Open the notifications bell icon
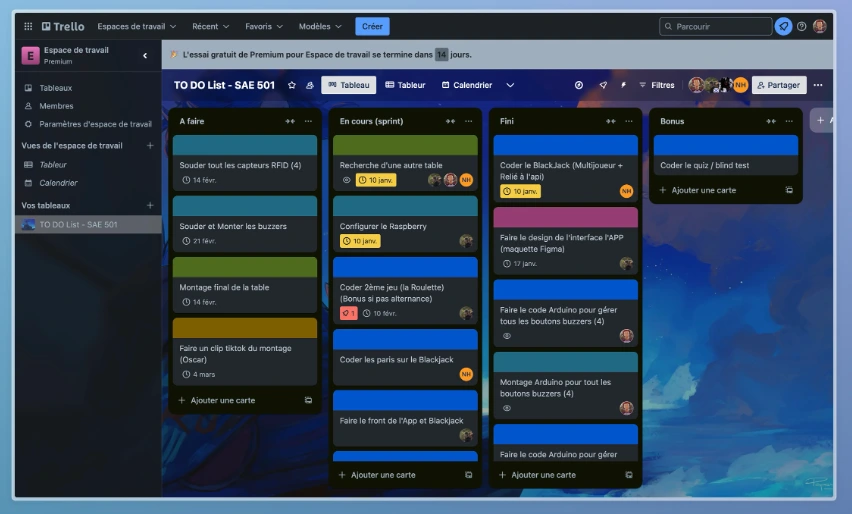This screenshot has width=852, height=514. point(783,26)
